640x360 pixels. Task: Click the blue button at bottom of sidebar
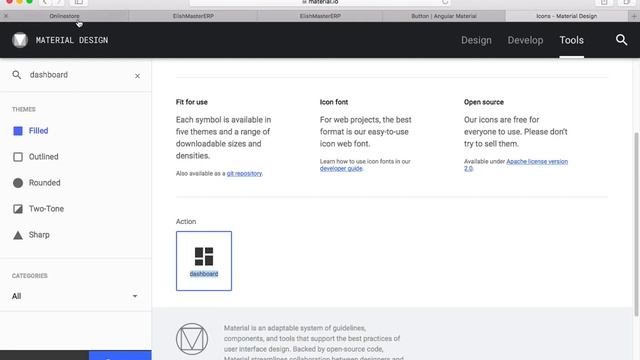tap(120, 355)
